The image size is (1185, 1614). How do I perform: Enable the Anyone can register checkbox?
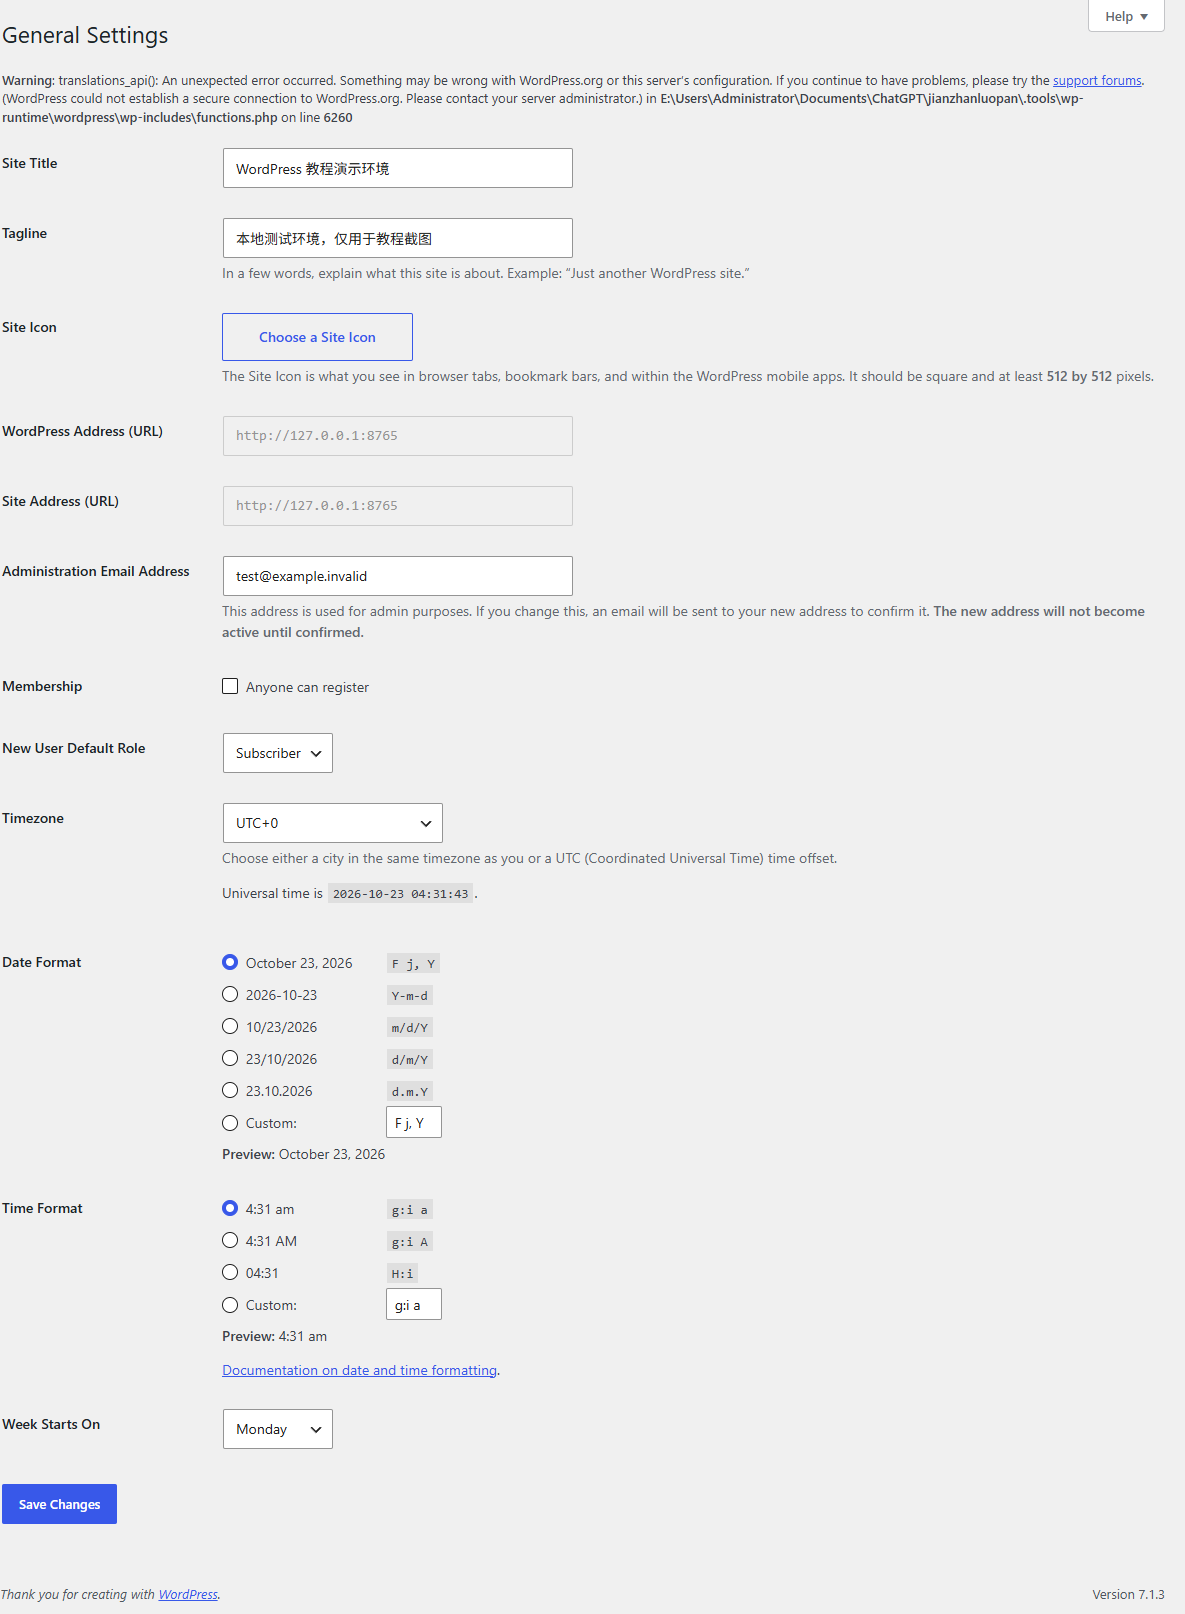(x=230, y=686)
